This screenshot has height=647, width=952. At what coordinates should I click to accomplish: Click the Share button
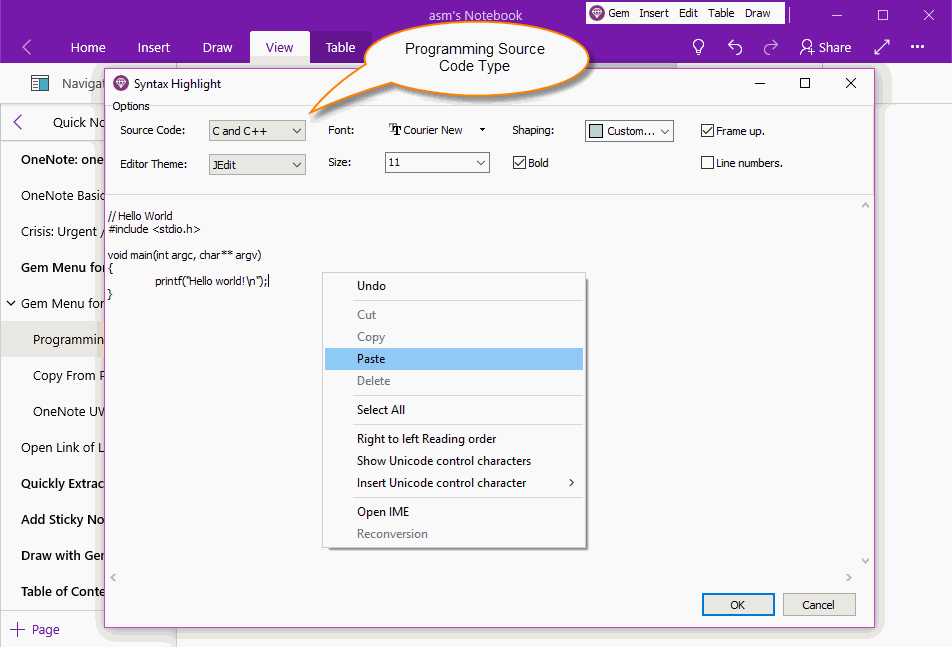click(x=825, y=47)
